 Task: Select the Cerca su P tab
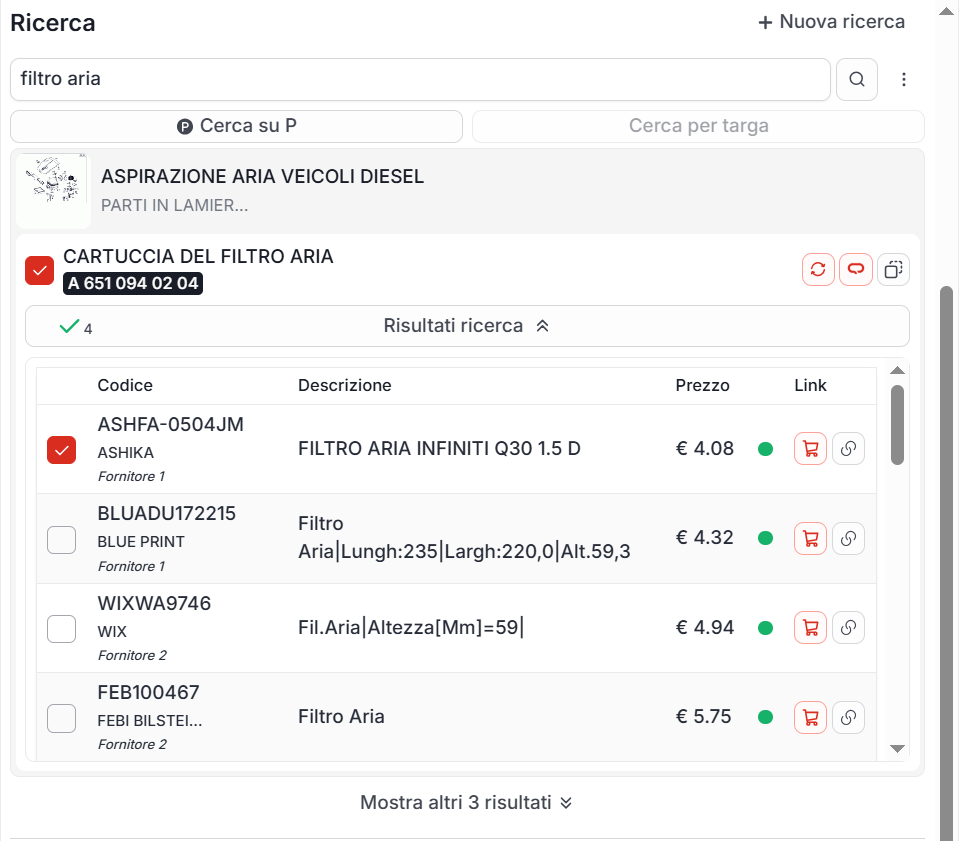point(236,126)
